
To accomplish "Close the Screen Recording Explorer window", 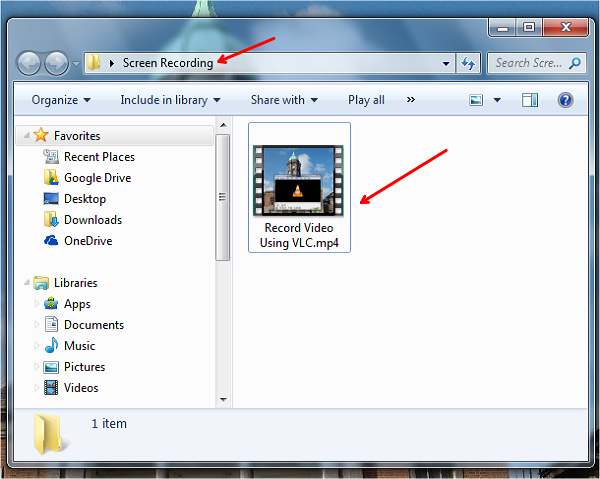I will coord(566,28).
